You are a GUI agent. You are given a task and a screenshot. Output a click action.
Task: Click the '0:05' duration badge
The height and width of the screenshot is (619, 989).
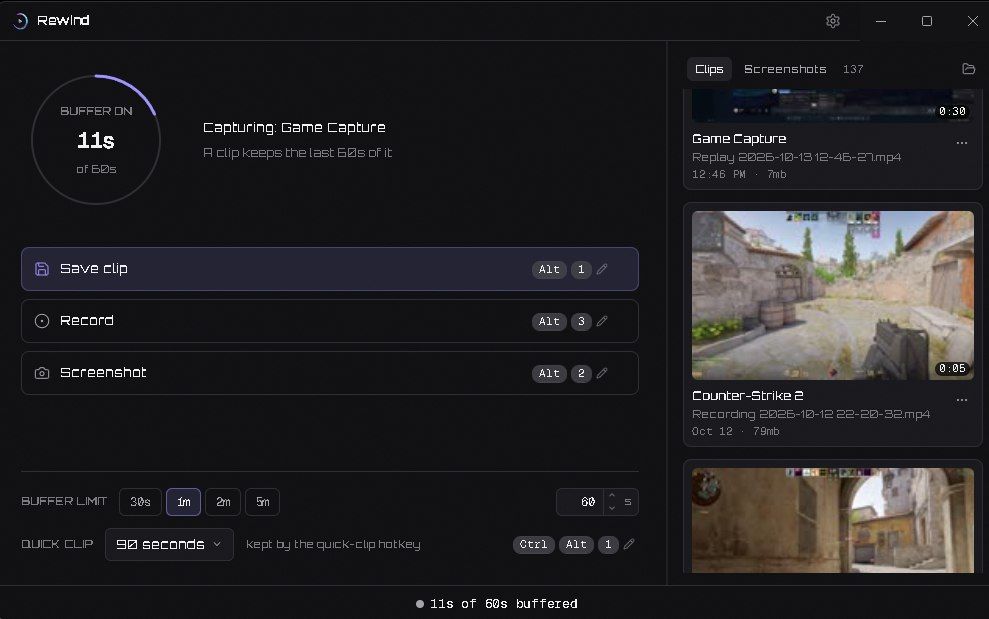coord(952,368)
